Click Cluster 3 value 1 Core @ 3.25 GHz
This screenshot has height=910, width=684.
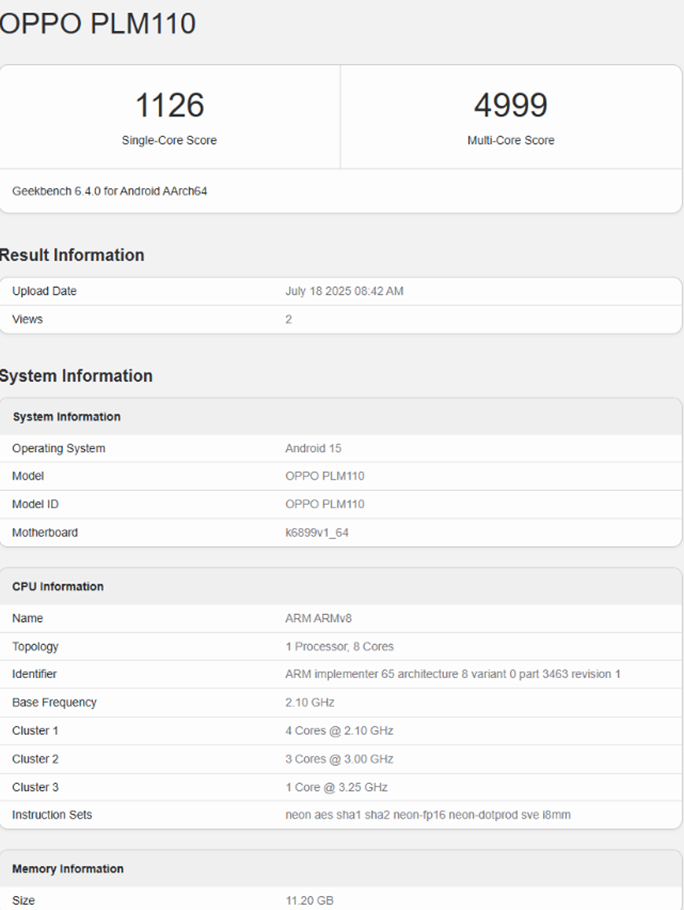click(336, 787)
